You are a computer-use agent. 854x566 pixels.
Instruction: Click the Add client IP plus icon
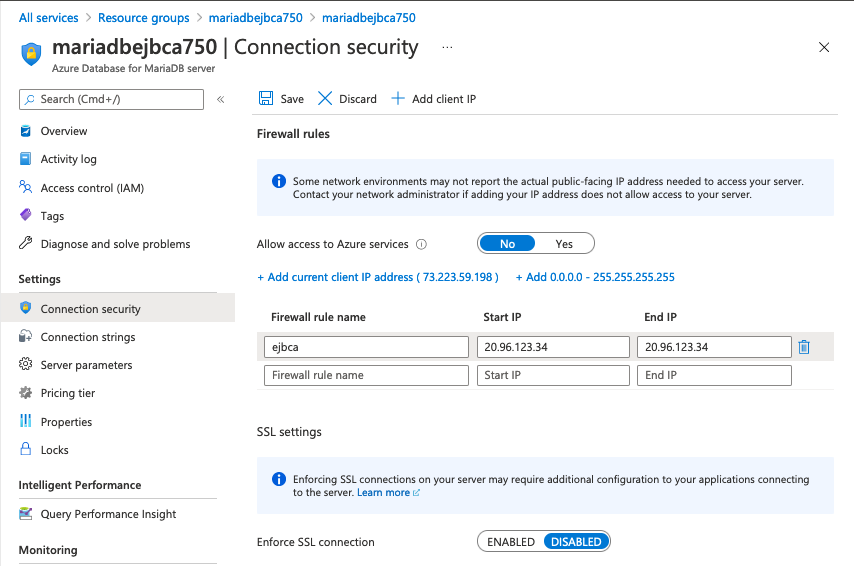pos(398,98)
